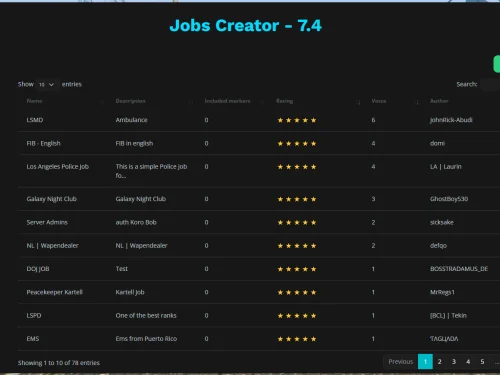
Task: Click star rating of Server Admins row
Action: pos(297,223)
